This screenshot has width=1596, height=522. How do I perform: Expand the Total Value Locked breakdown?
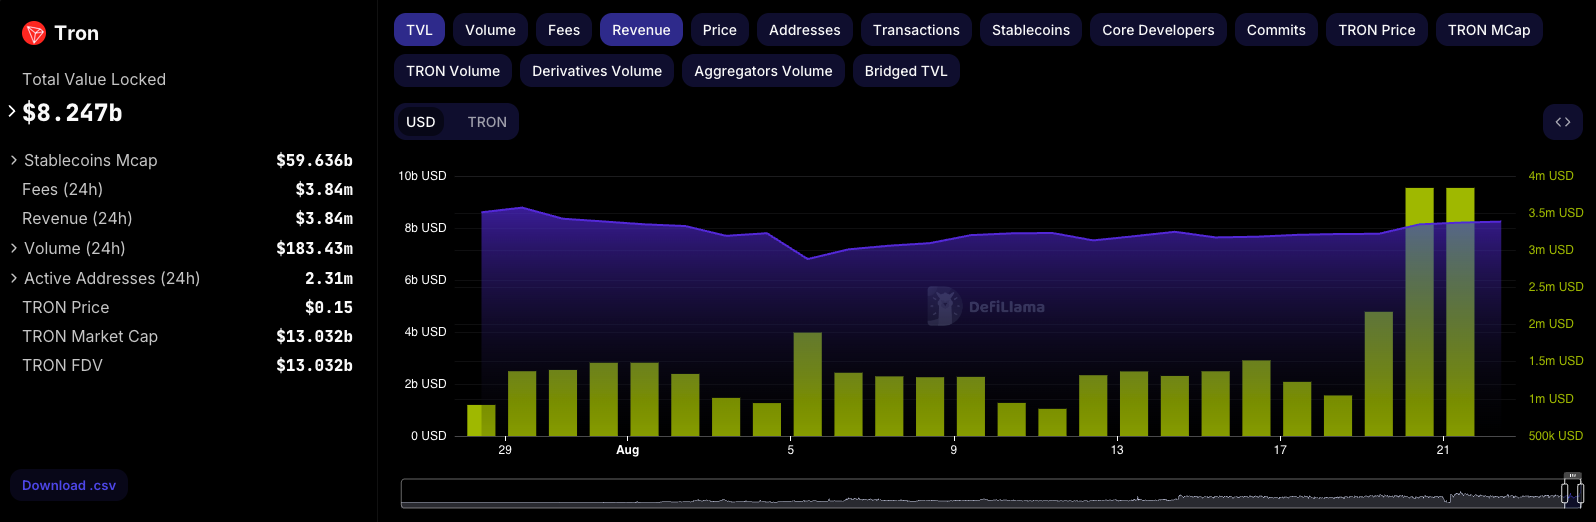[12, 112]
